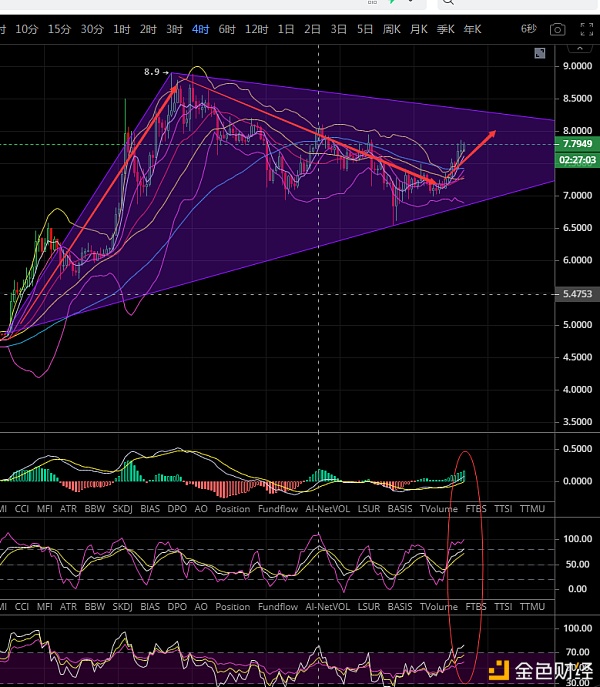Select TVolume in the tab row above the bottom panel
Screen dimensions: 600x687
click(x=439, y=607)
